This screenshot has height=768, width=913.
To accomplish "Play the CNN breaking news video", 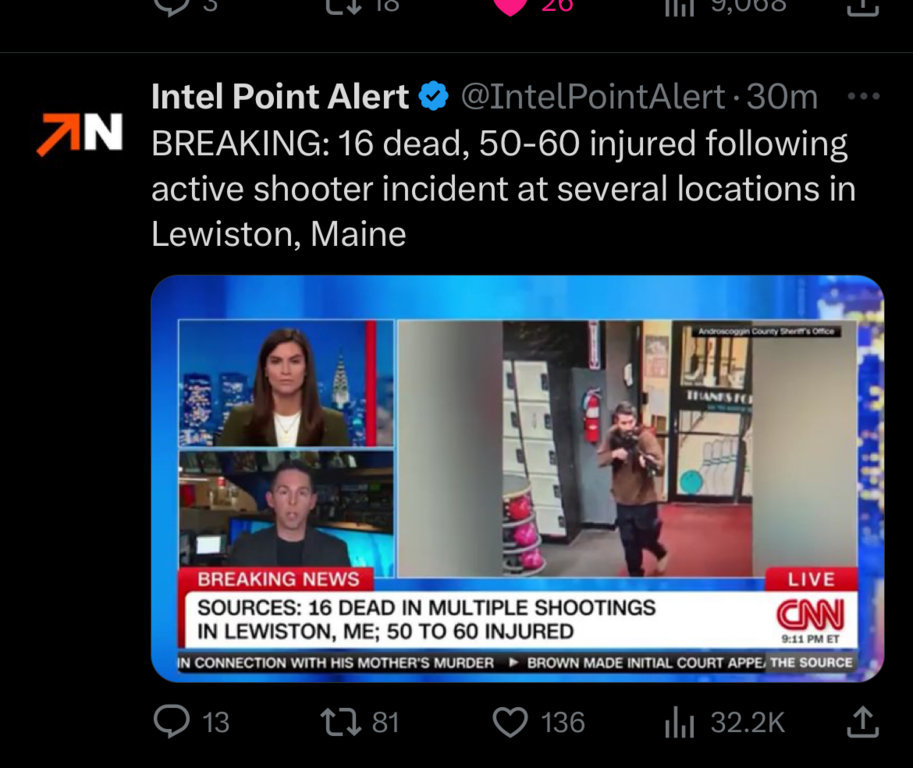I will pyautogui.click(x=517, y=478).
